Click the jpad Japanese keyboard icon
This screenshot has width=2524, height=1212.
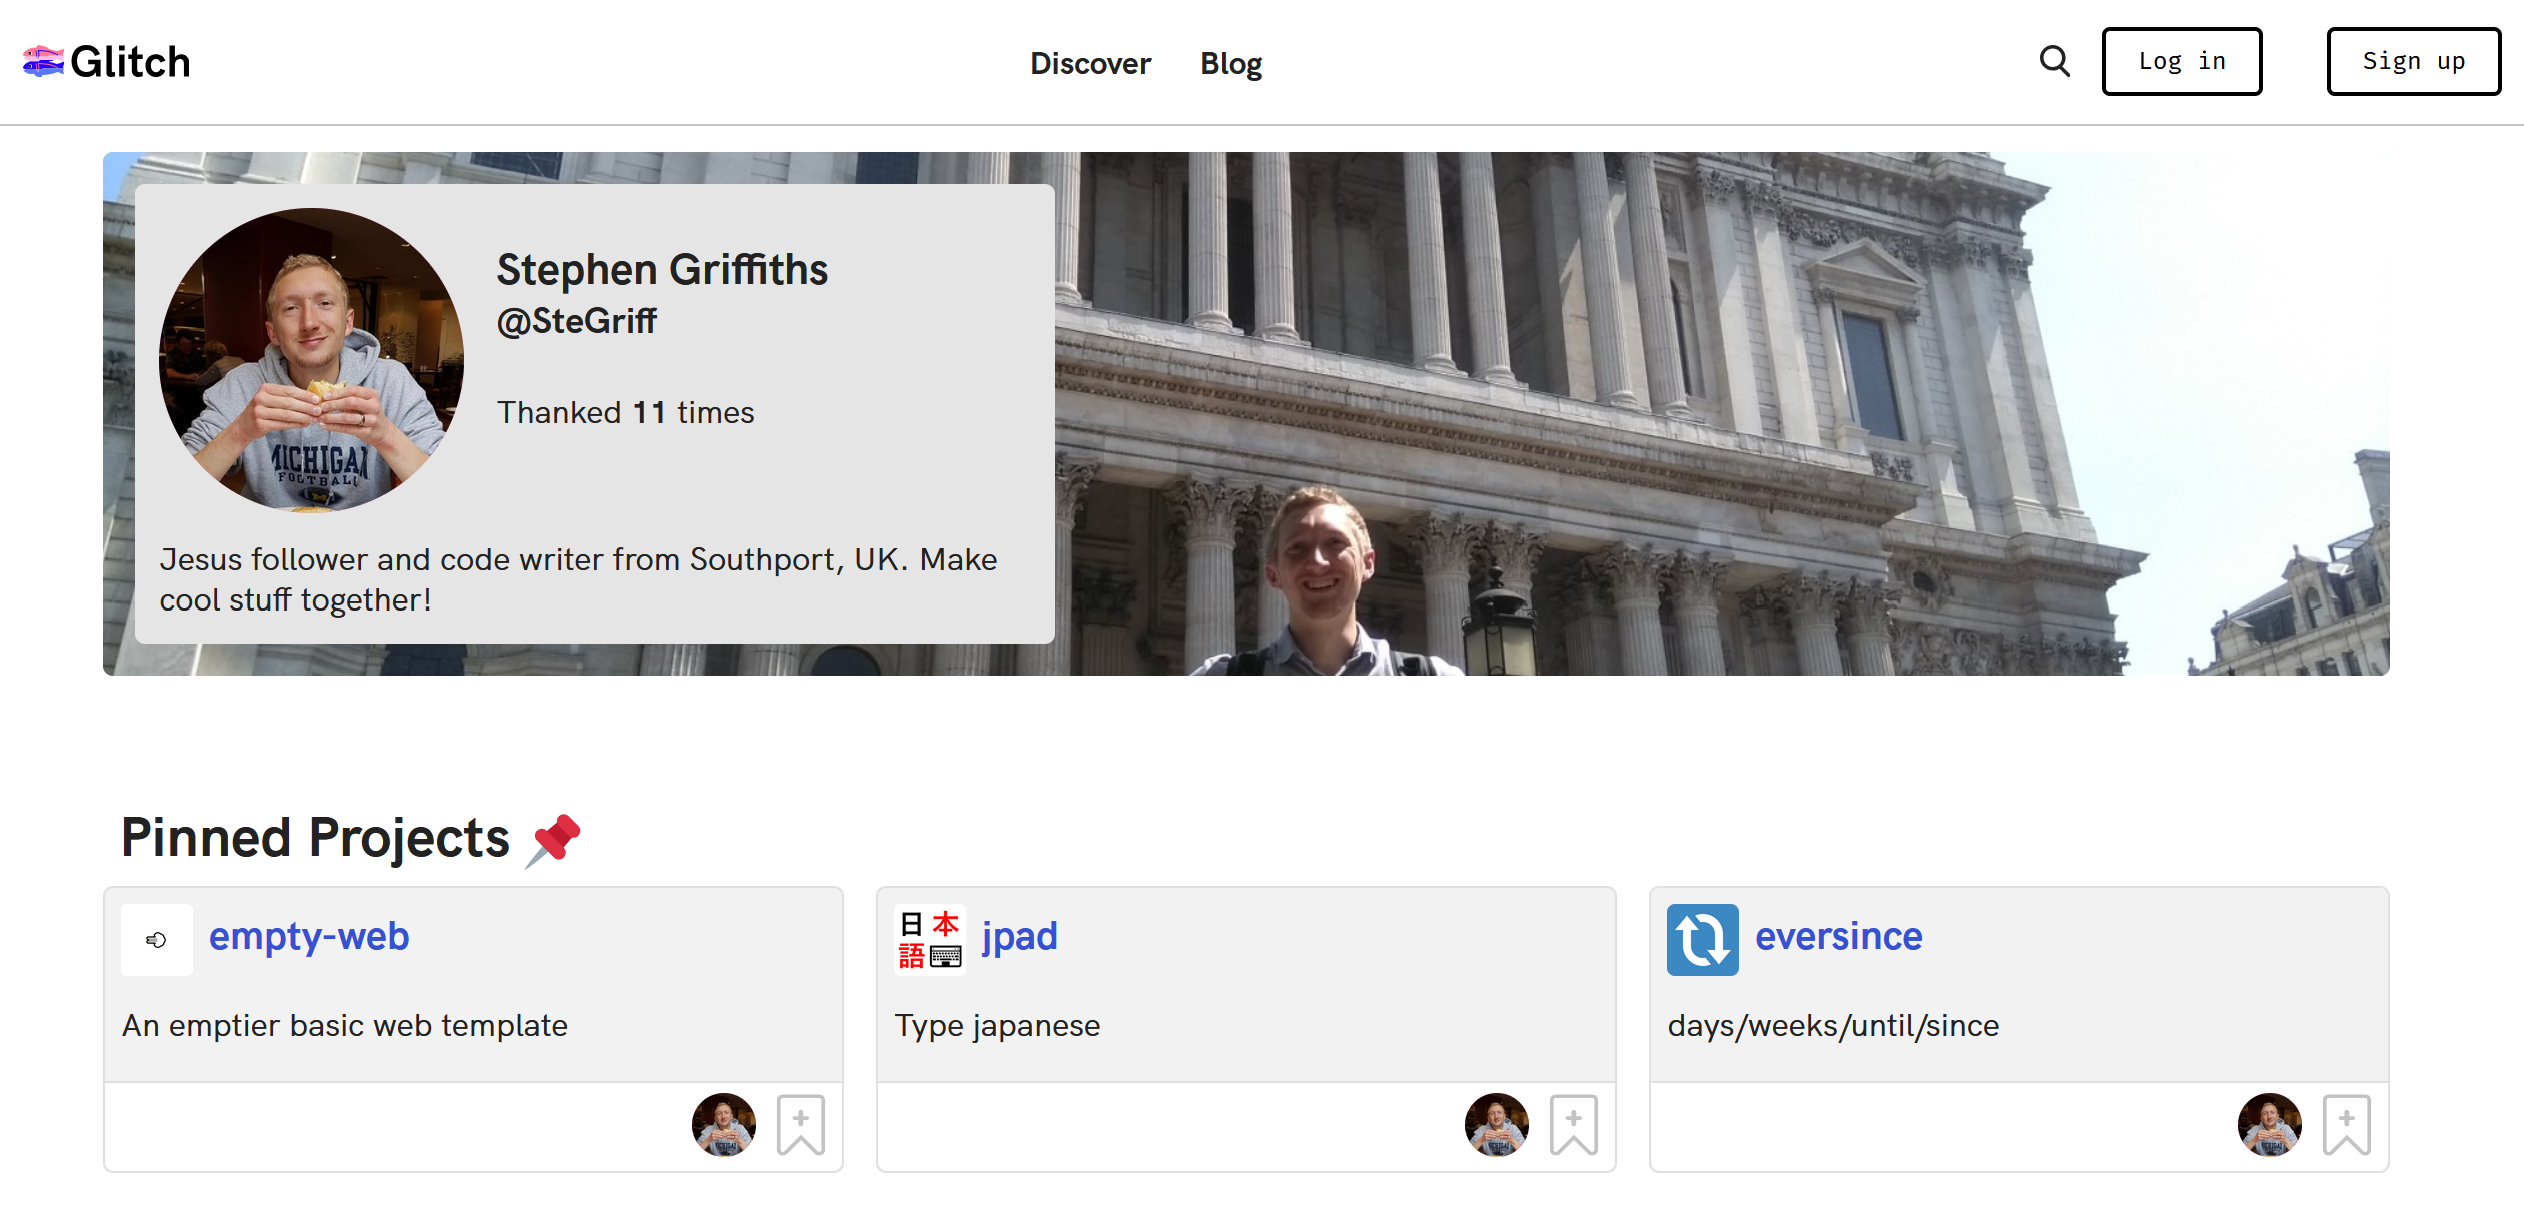pos(929,939)
